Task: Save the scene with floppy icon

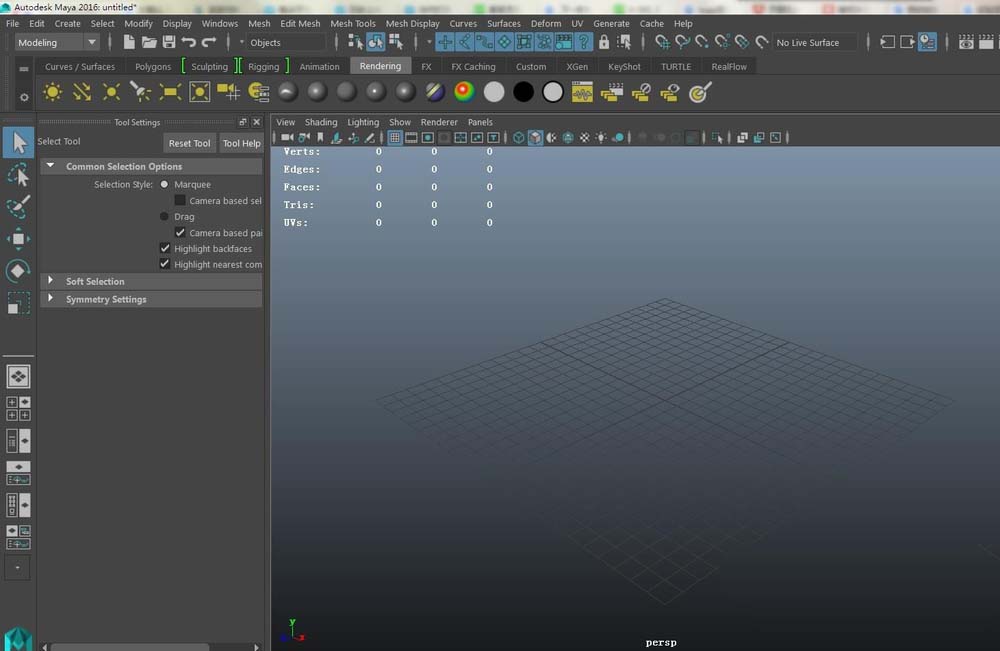Action: coord(168,43)
